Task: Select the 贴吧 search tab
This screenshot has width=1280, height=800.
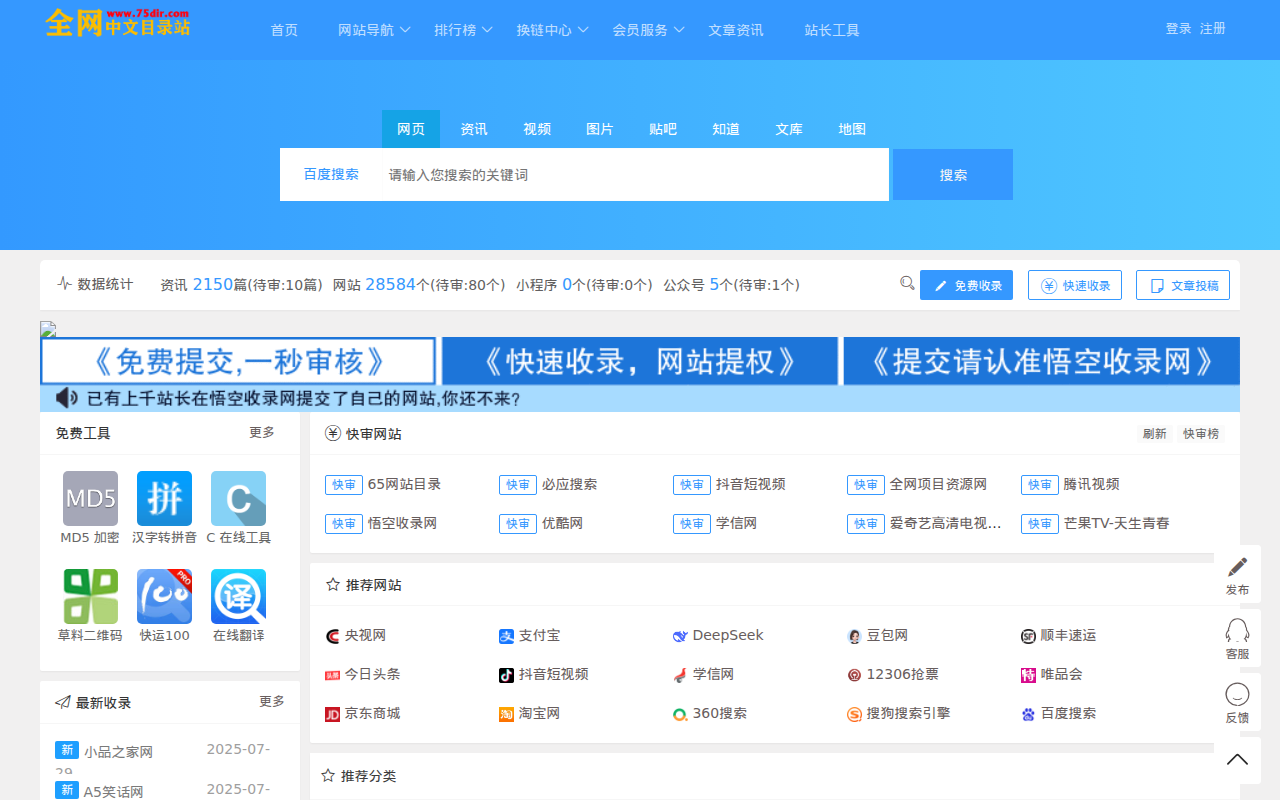Action: [x=663, y=129]
